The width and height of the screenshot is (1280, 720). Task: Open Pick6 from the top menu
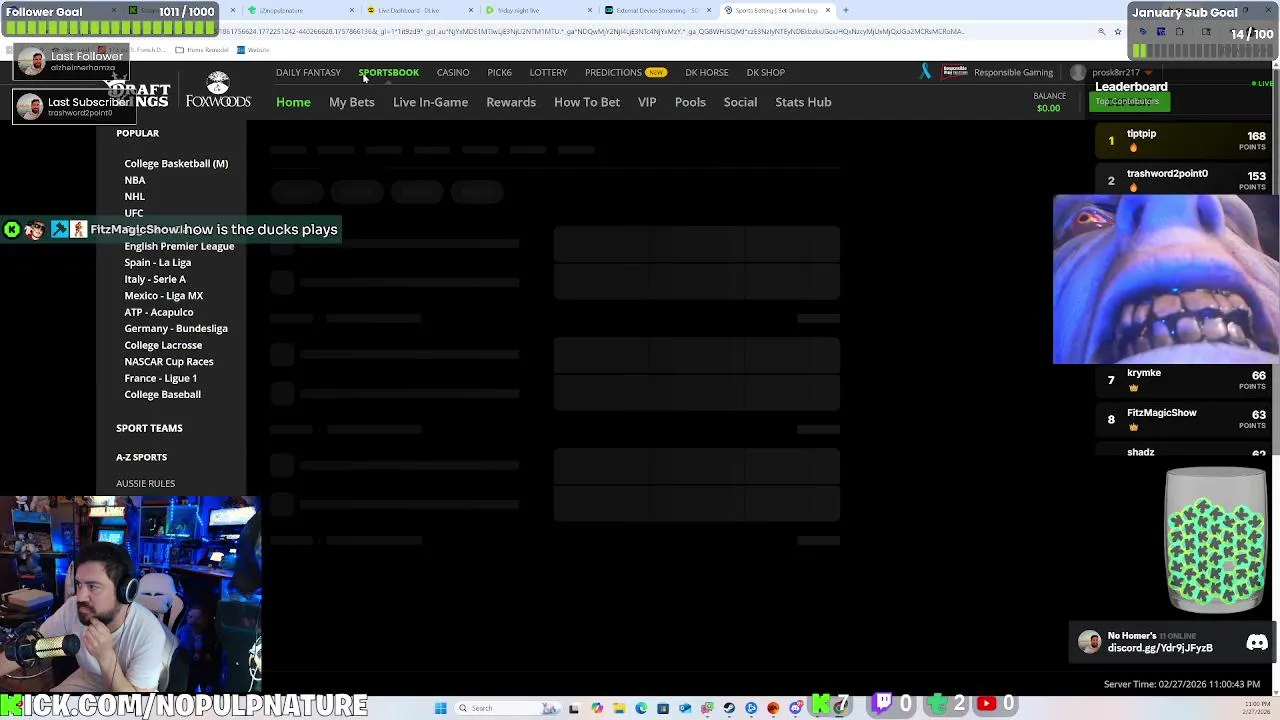point(499,72)
